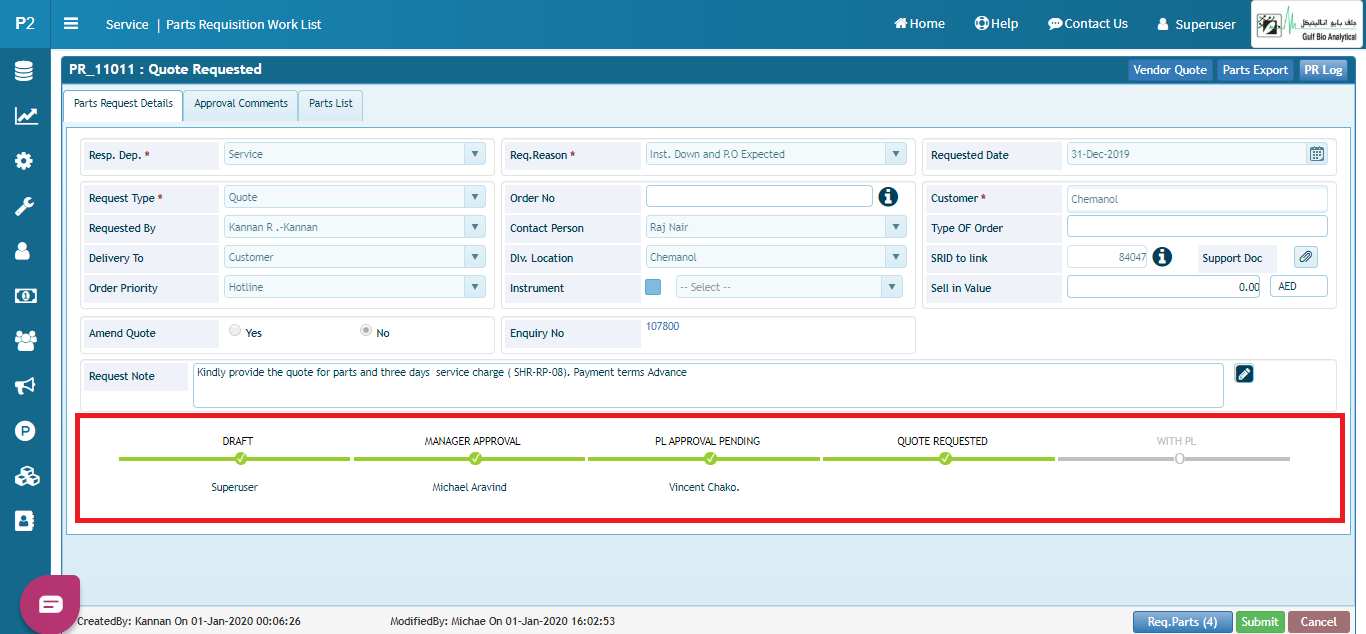This screenshot has height=634, width=1366.
Task: Open the chat bubble widget
Action: click(50, 604)
